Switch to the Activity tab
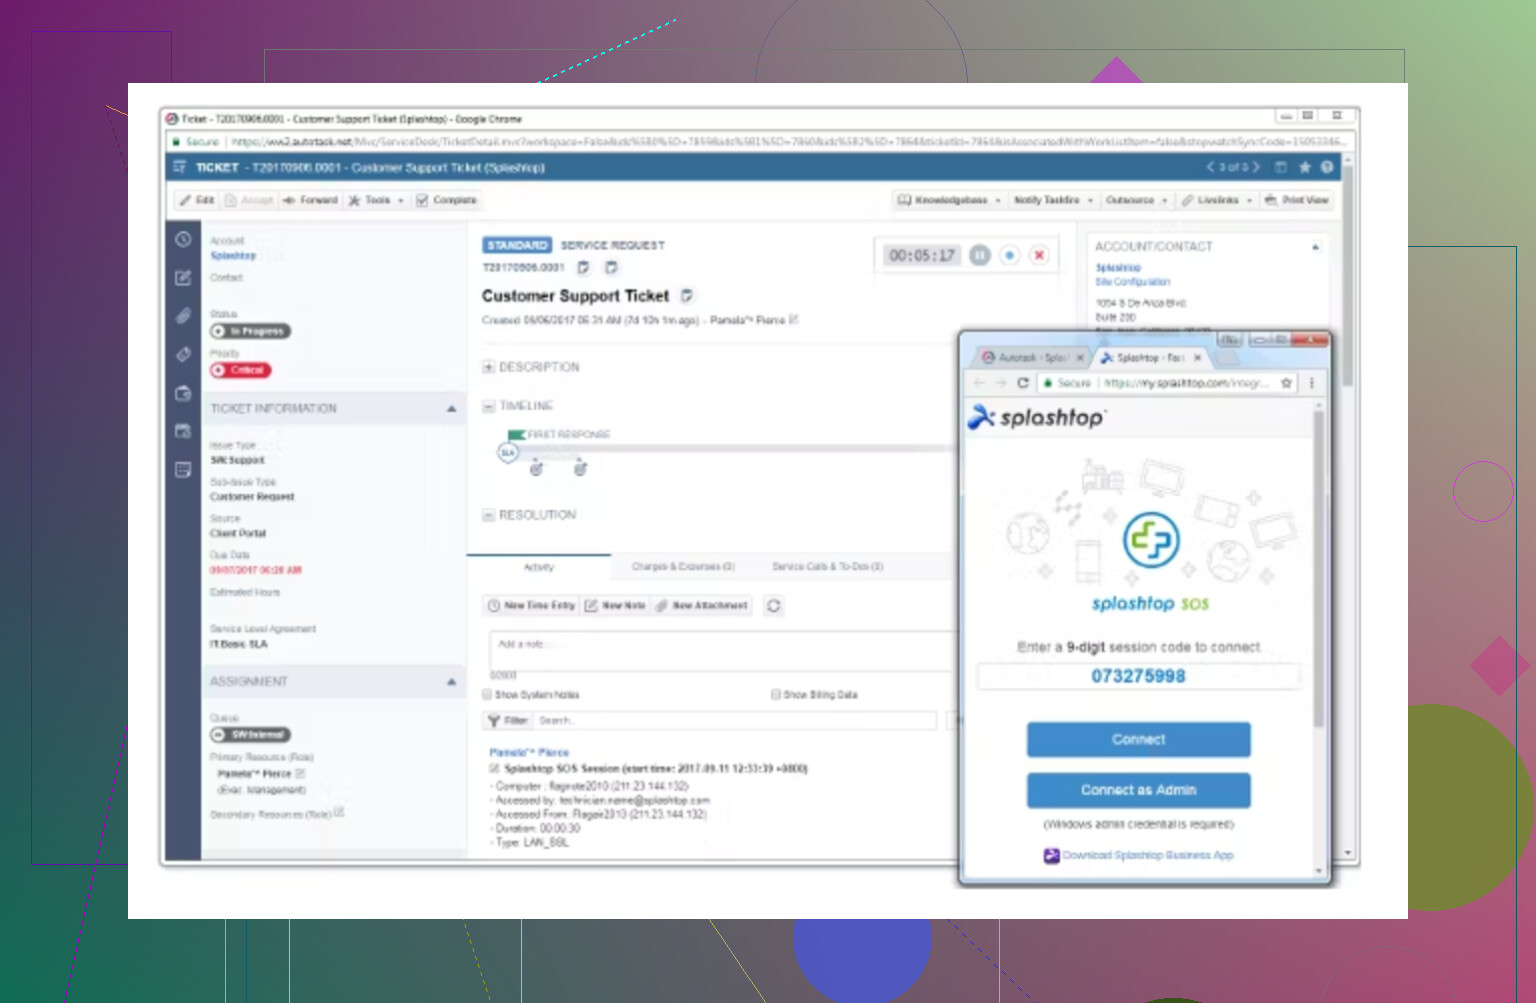This screenshot has height=1003, width=1536. 538,567
